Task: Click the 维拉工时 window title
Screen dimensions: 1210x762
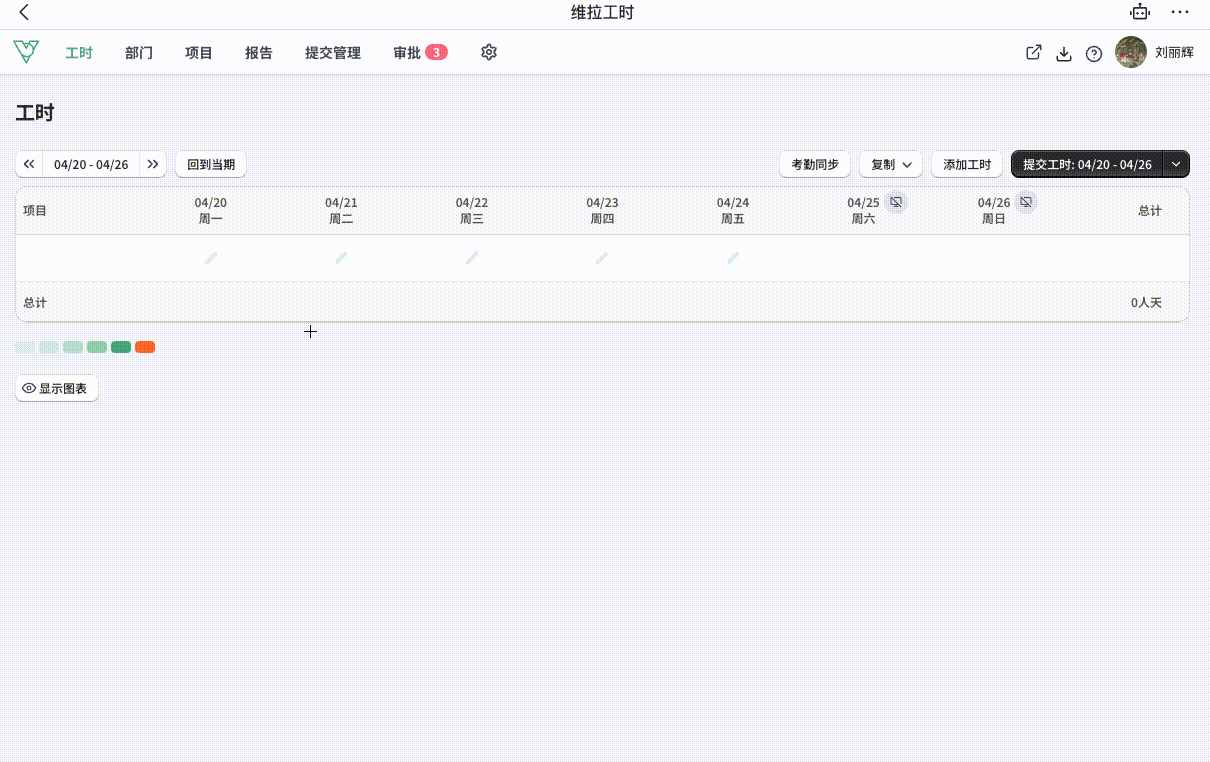Action: click(x=602, y=13)
